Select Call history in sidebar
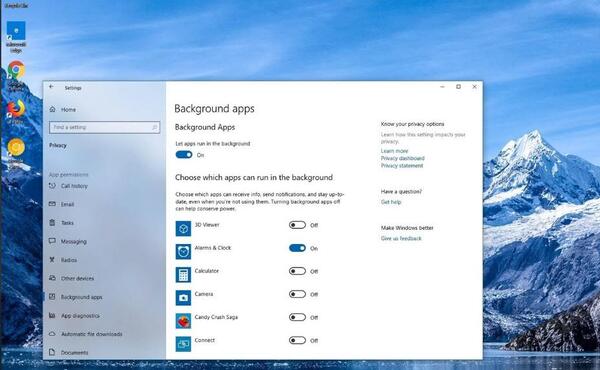Image resolution: width=600 pixels, height=370 pixels. pyautogui.click(x=74, y=186)
